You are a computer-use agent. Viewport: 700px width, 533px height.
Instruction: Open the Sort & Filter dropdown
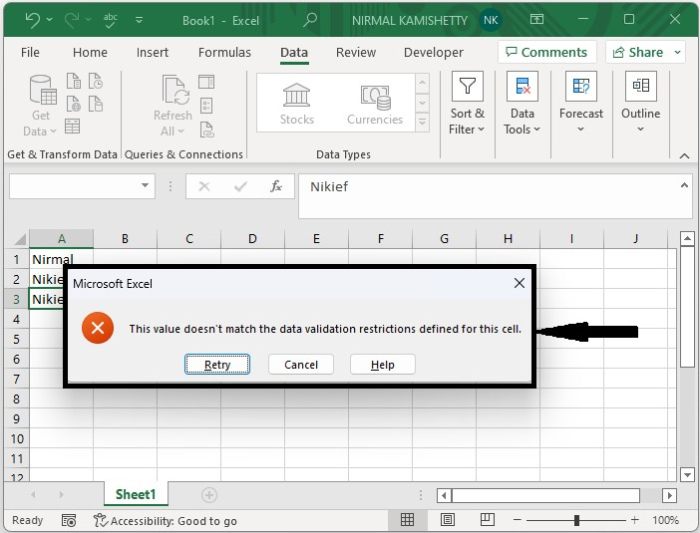point(467,104)
